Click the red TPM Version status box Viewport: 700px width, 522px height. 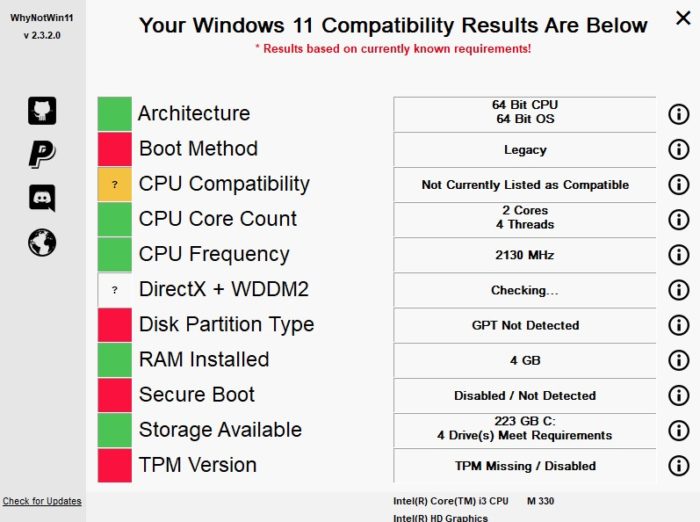click(x=115, y=465)
